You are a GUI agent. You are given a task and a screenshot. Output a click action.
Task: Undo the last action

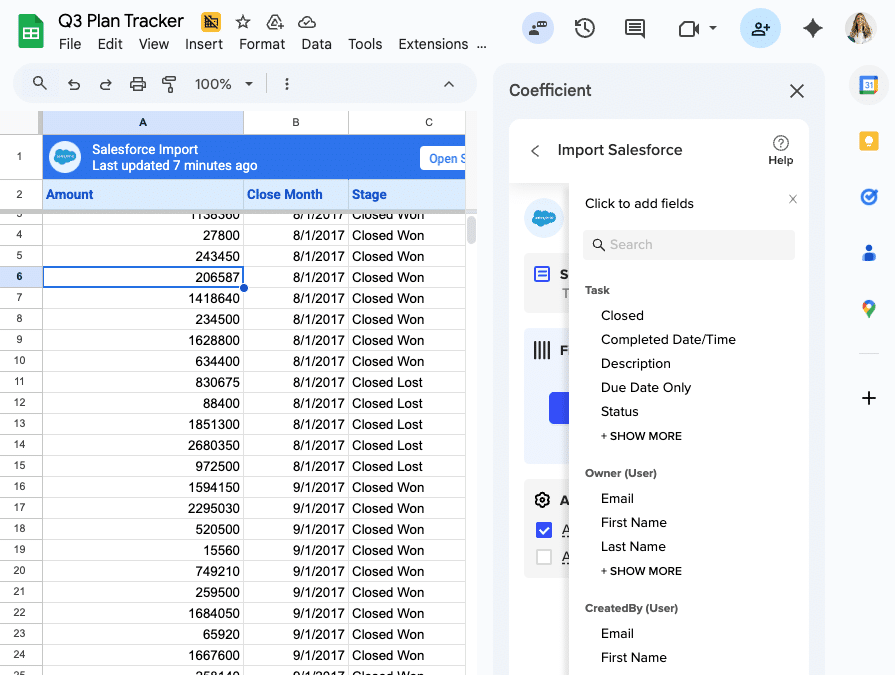tap(74, 84)
